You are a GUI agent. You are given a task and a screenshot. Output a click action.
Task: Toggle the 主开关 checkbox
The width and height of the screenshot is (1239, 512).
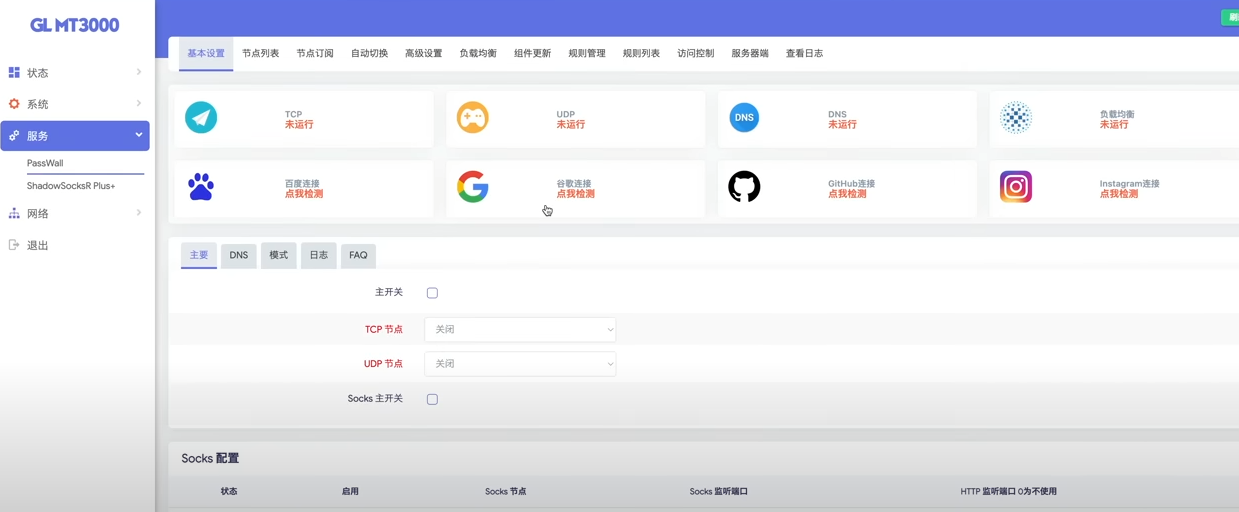(432, 293)
